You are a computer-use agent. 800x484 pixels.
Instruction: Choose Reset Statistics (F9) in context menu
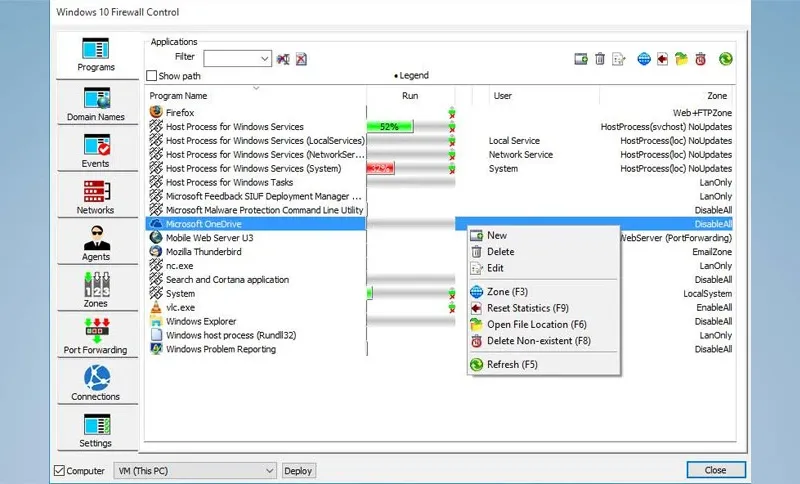coord(544,308)
